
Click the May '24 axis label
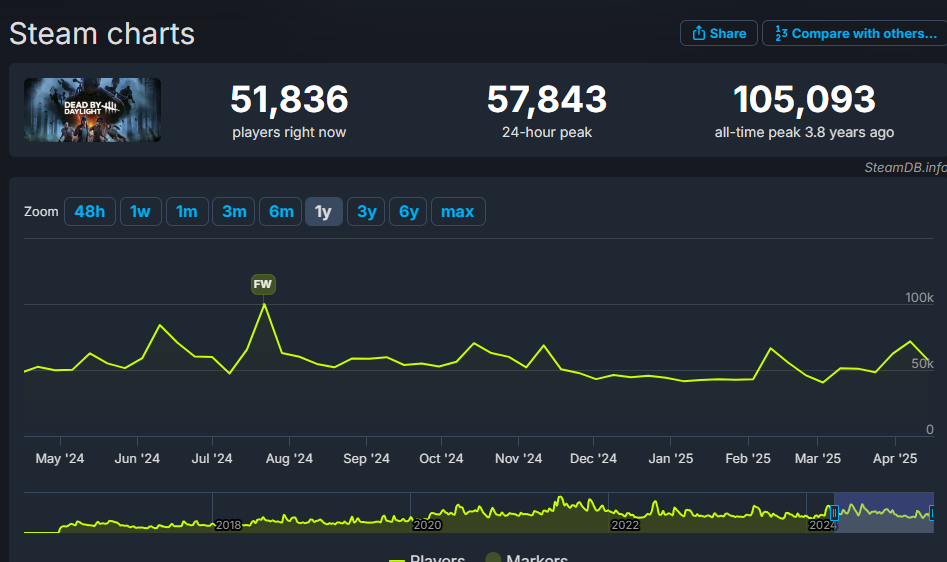(x=60, y=458)
